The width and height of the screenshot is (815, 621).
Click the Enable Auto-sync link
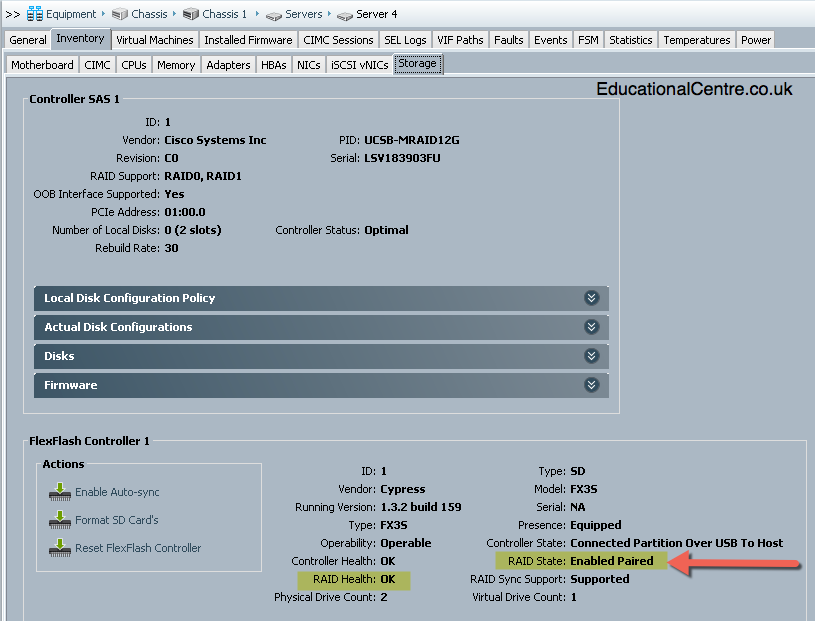click(x=117, y=492)
